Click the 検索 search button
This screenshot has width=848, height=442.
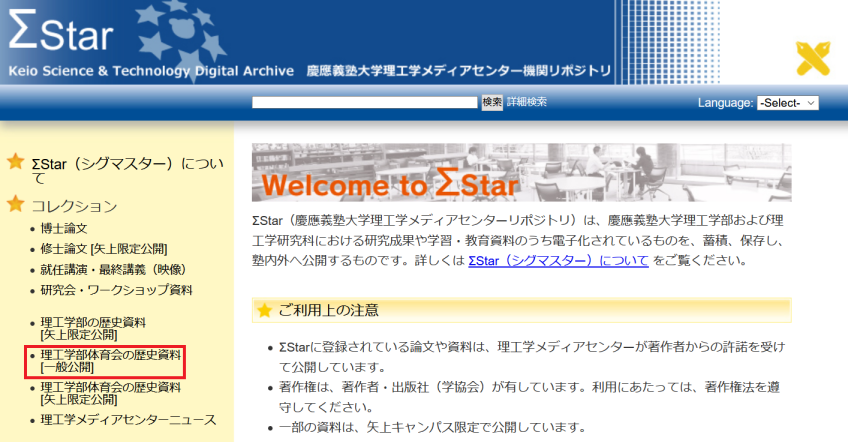click(x=492, y=102)
